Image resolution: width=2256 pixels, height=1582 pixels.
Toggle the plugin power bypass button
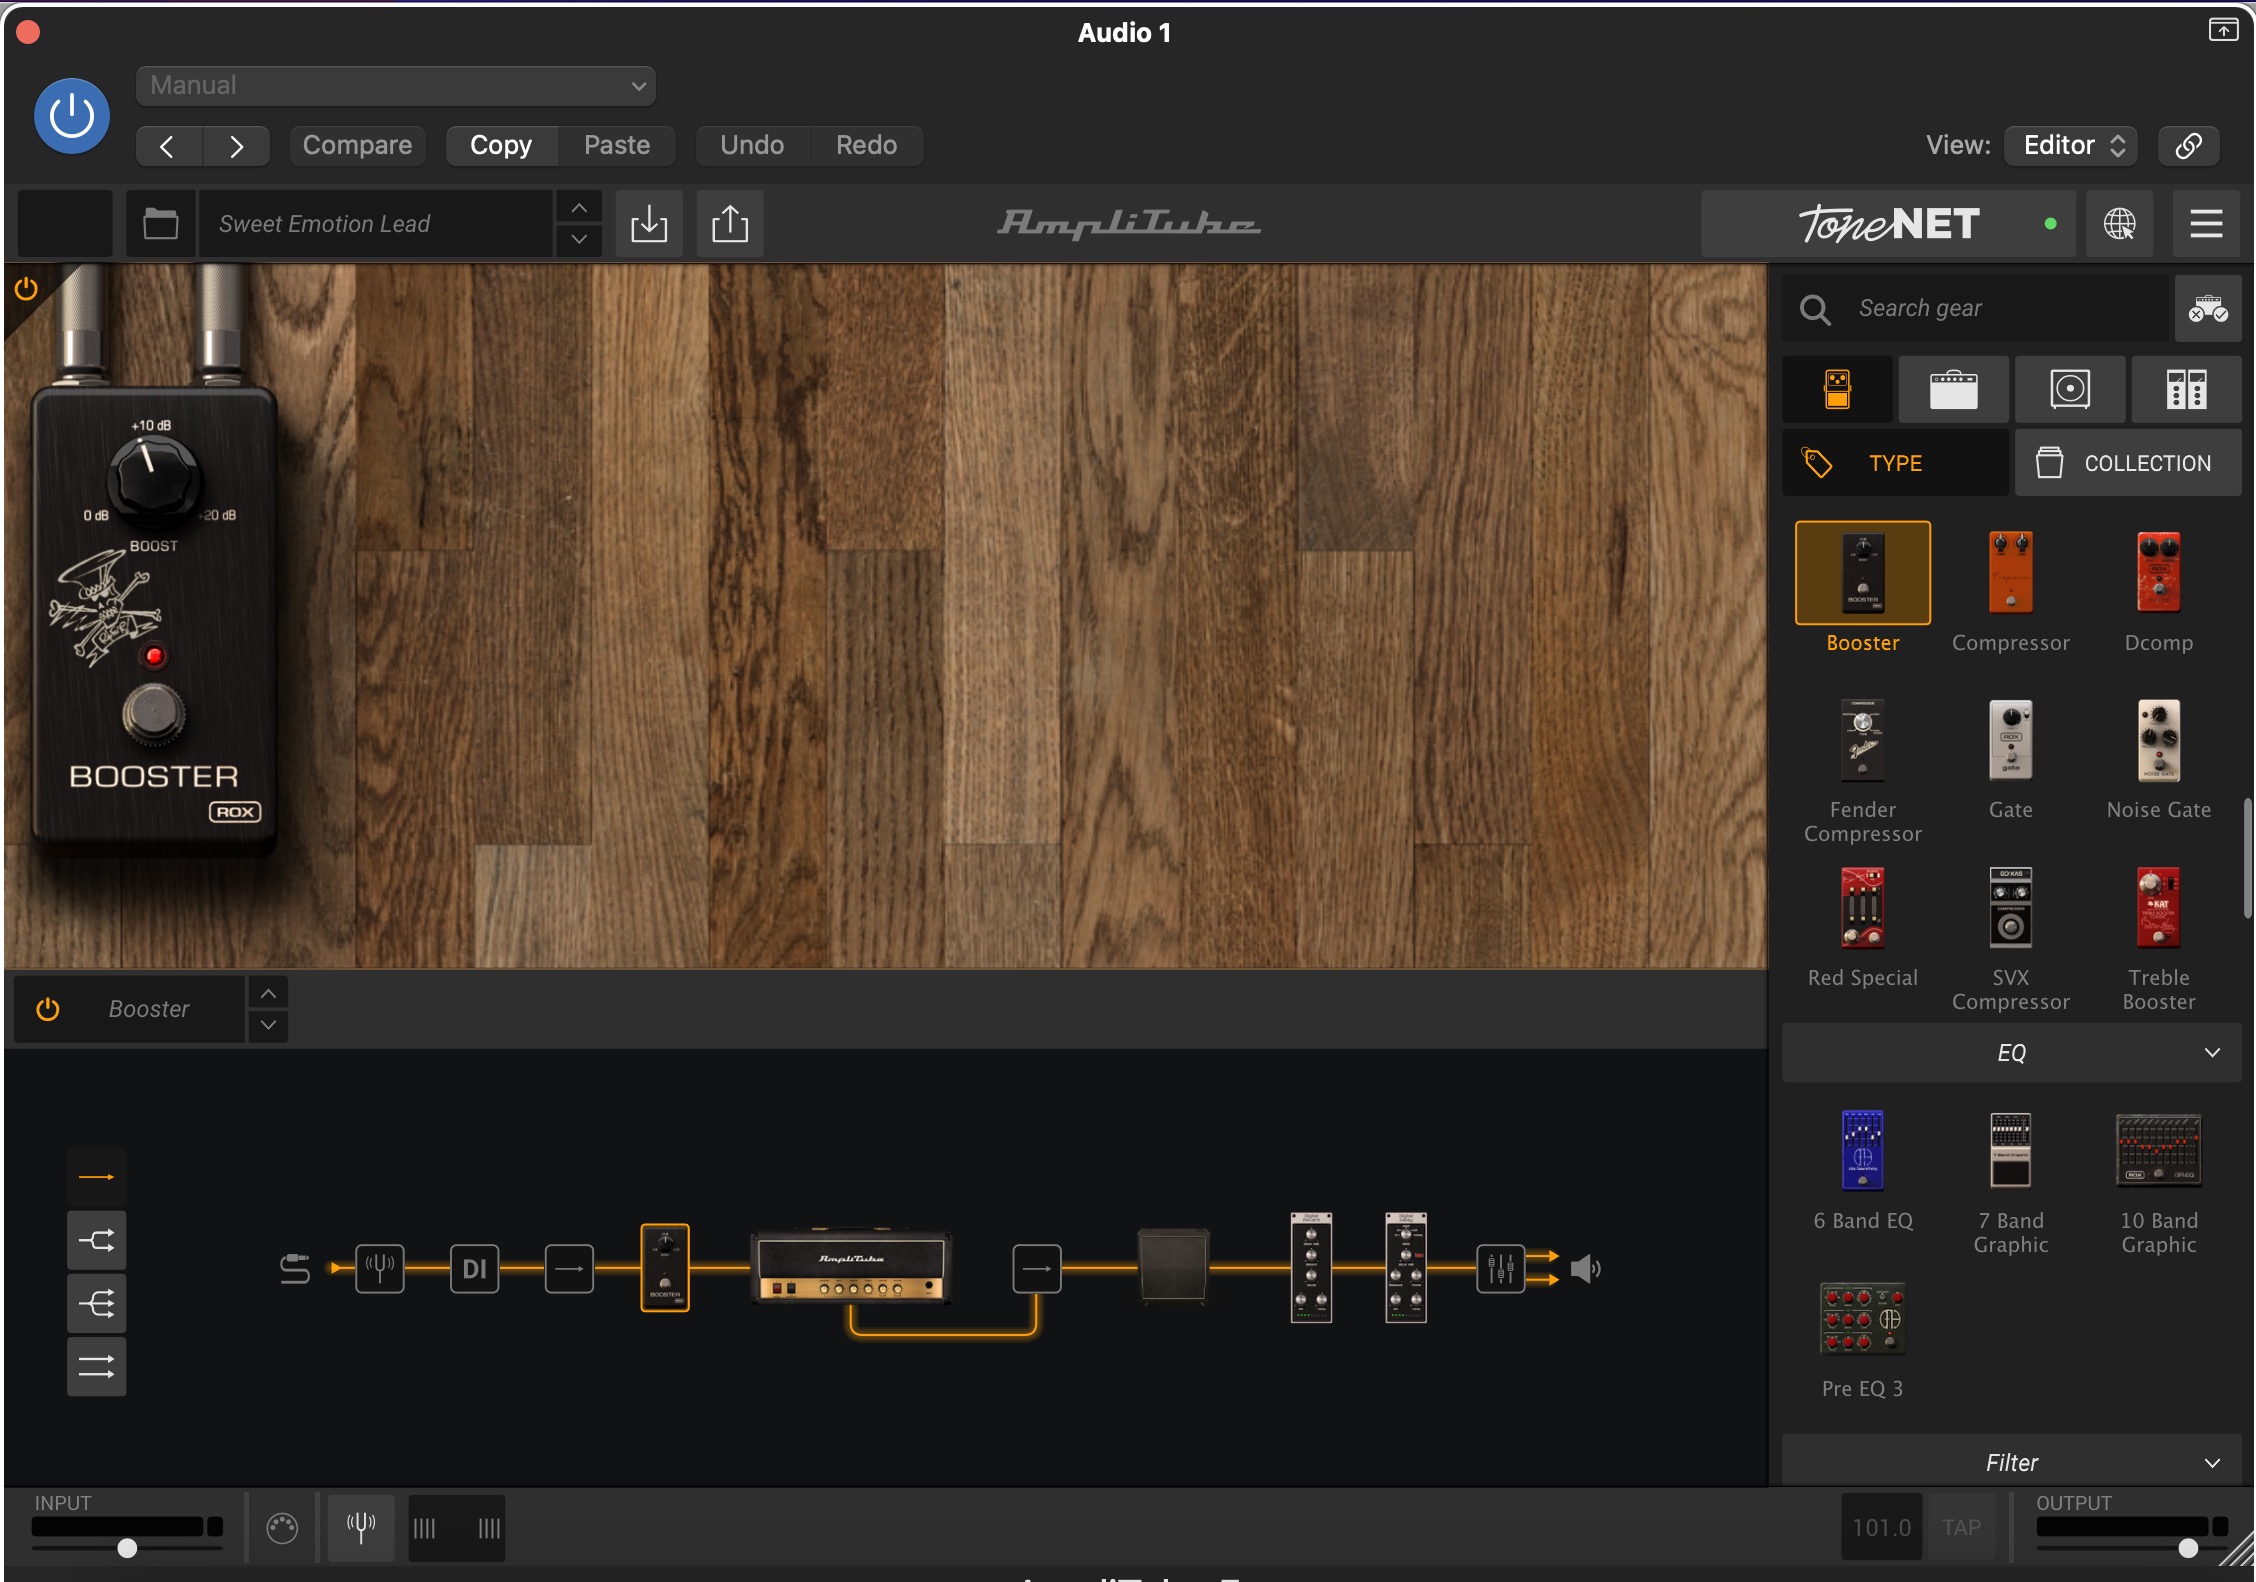72,116
